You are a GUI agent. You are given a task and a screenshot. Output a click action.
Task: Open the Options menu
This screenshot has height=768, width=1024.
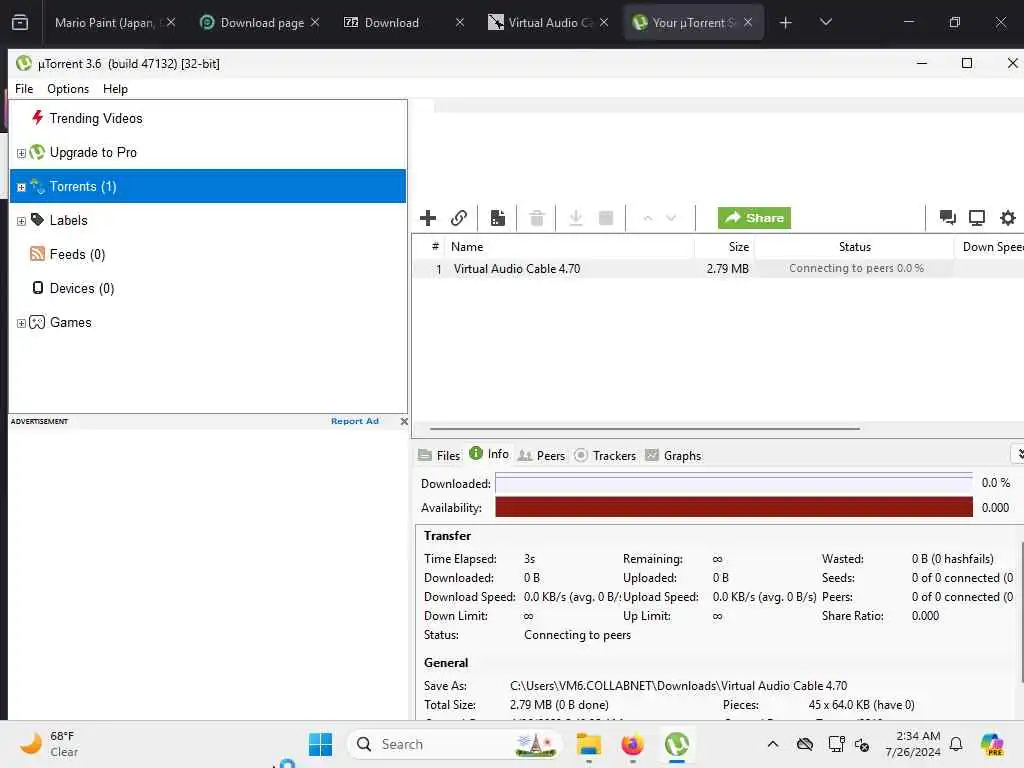pyautogui.click(x=68, y=89)
